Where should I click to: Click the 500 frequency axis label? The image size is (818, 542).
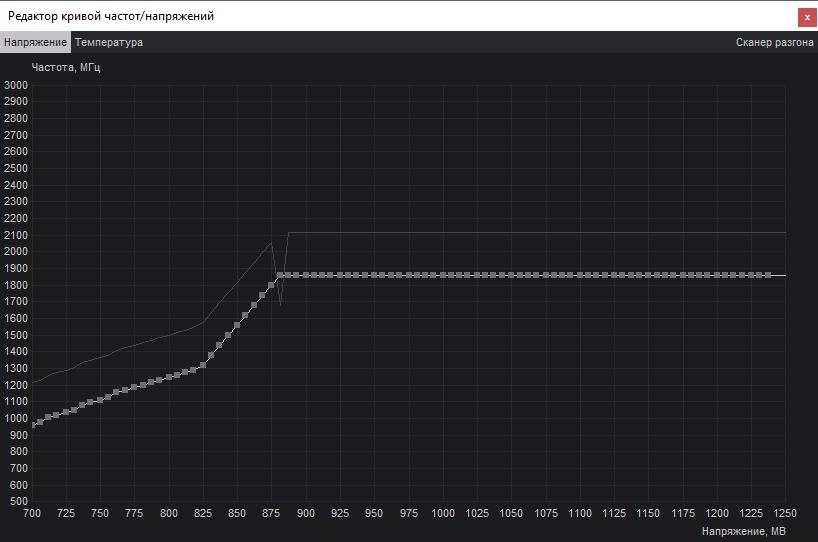click(19, 501)
